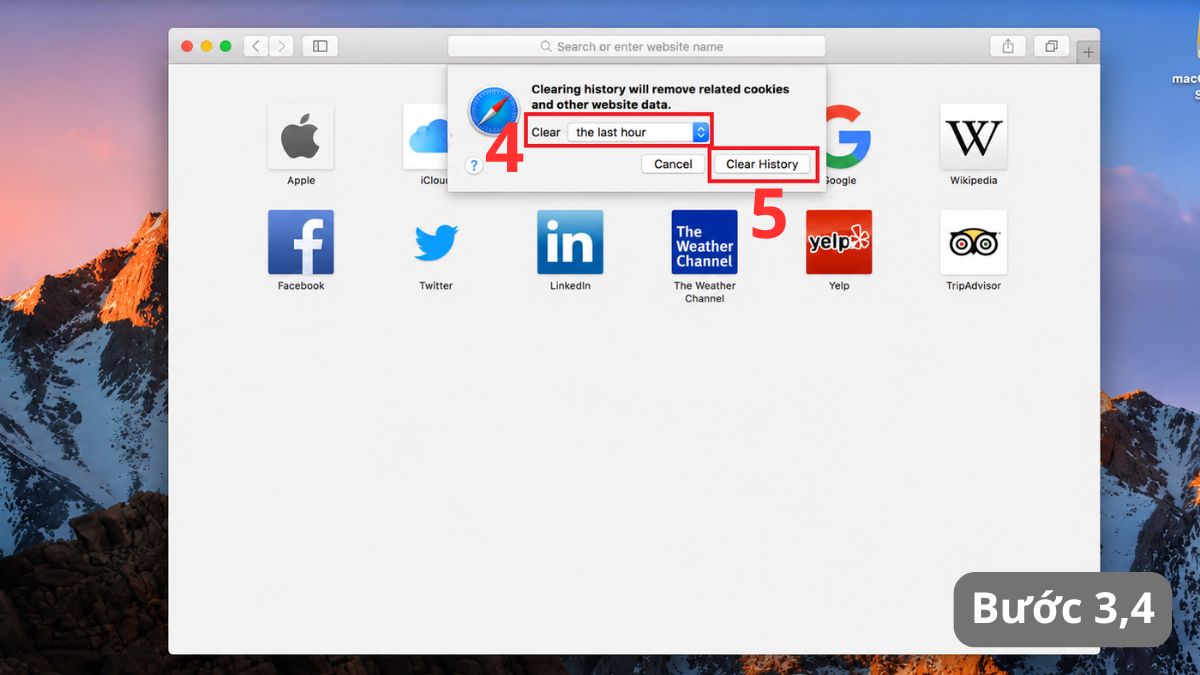Open the TripAdvisor favorite tile
The height and width of the screenshot is (675, 1200).
(x=973, y=242)
